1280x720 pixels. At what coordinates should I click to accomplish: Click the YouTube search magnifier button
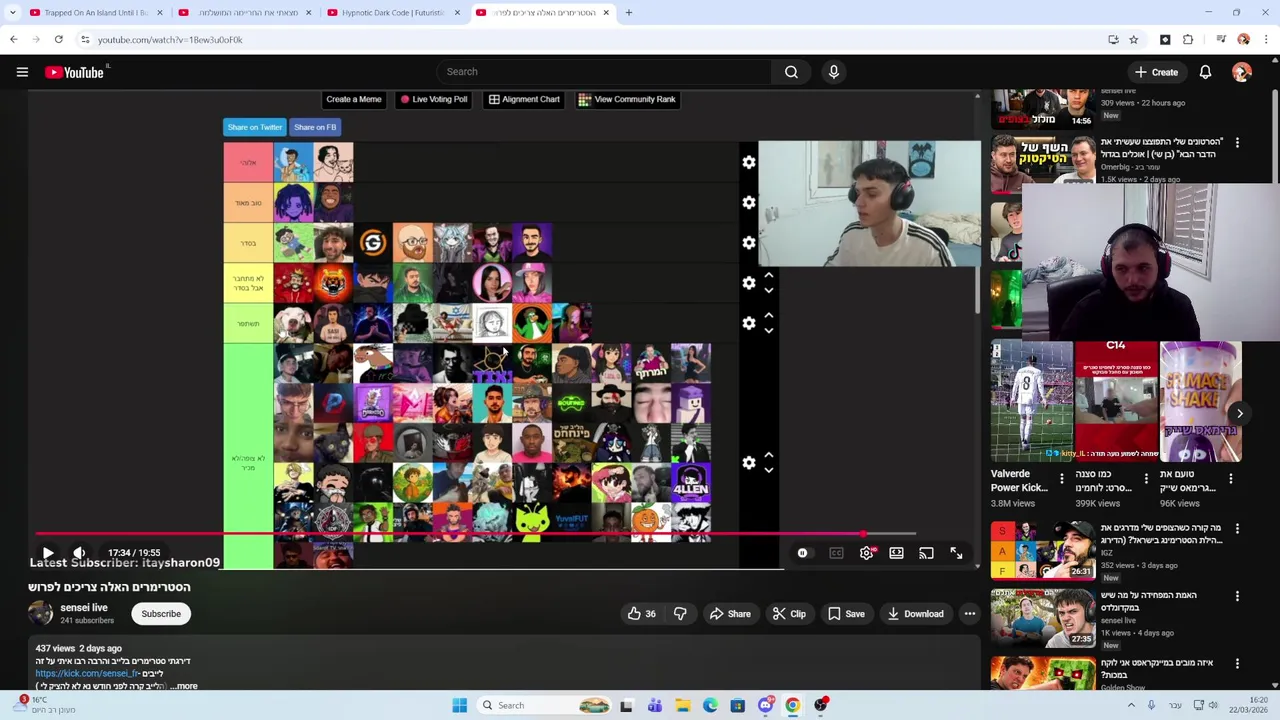click(791, 72)
